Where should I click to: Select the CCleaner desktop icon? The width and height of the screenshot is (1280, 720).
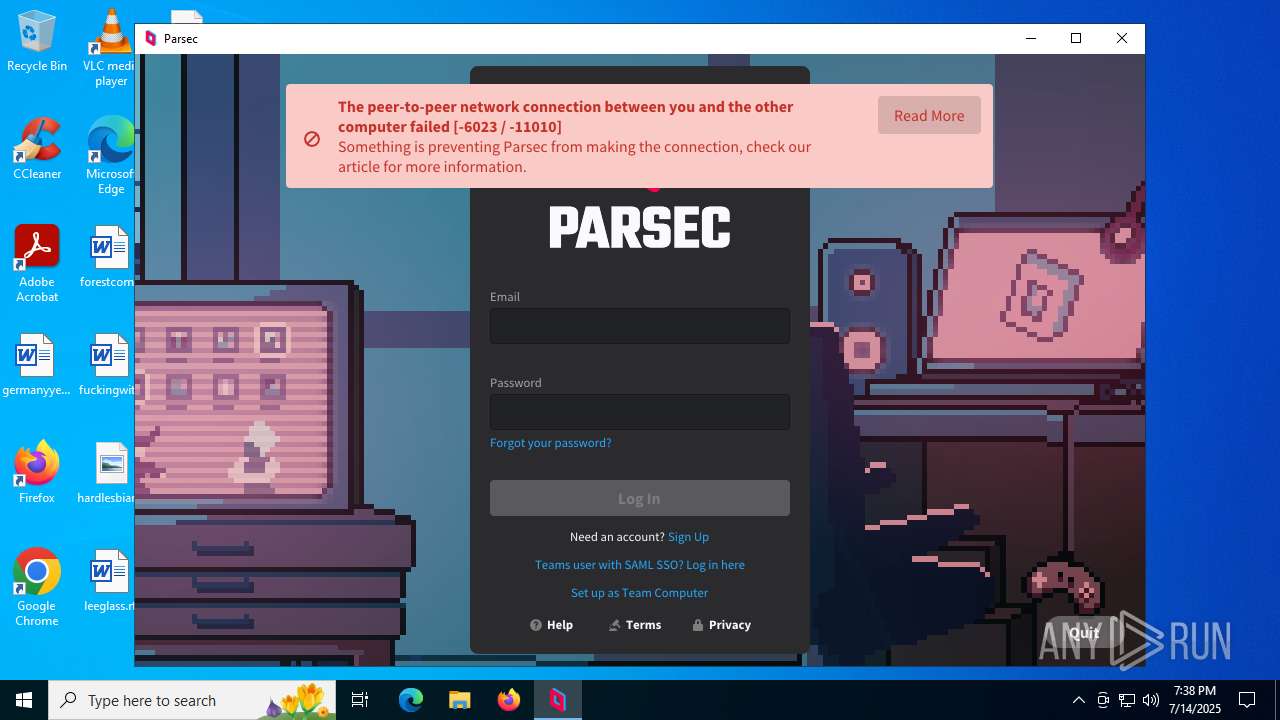pos(37,149)
